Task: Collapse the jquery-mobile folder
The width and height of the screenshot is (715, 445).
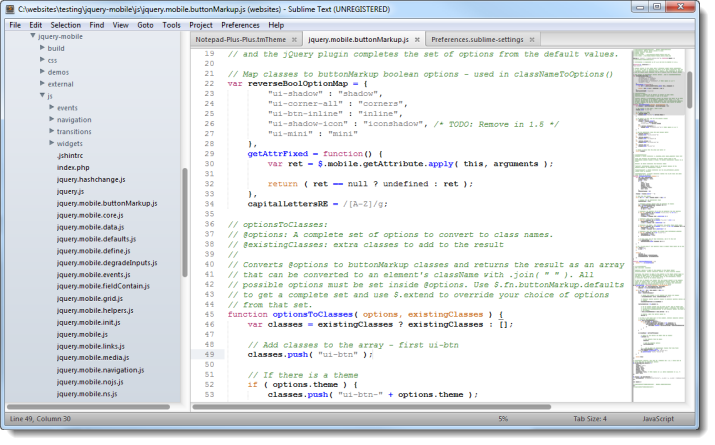Action: tap(33, 36)
